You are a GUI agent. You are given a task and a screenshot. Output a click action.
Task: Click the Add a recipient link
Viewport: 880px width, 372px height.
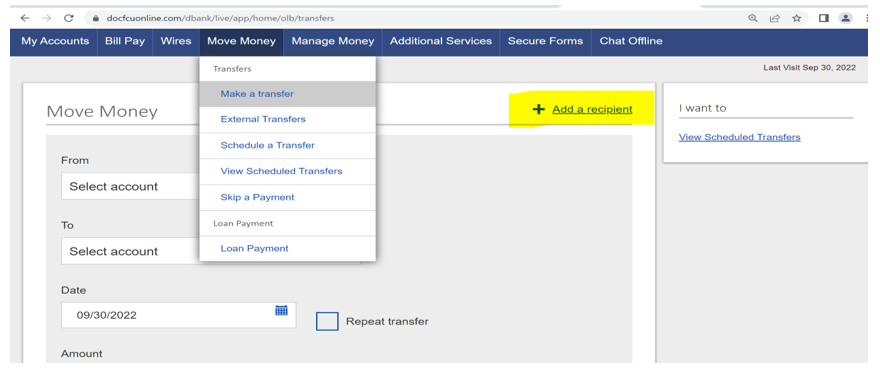point(592,109)
